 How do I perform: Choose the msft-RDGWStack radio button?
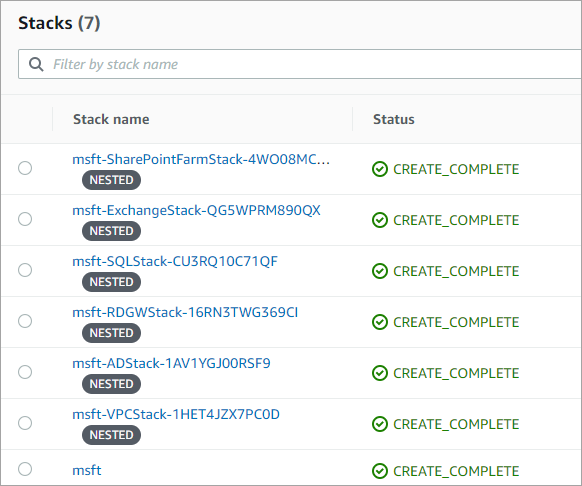click(25, 321)
